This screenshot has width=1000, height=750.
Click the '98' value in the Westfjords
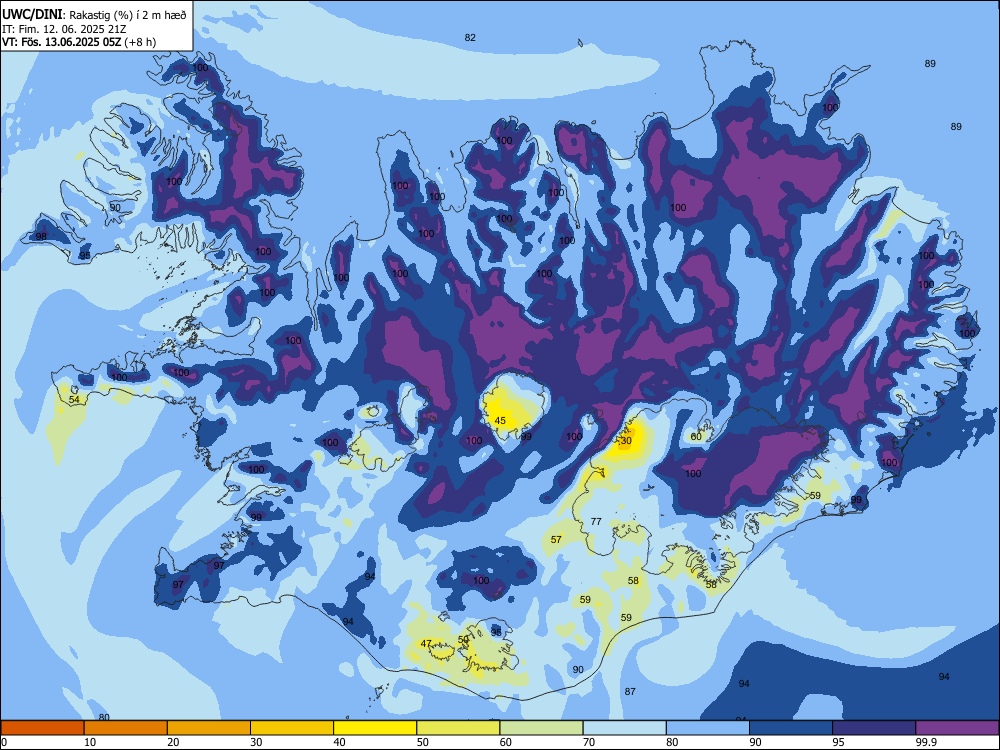41,237
